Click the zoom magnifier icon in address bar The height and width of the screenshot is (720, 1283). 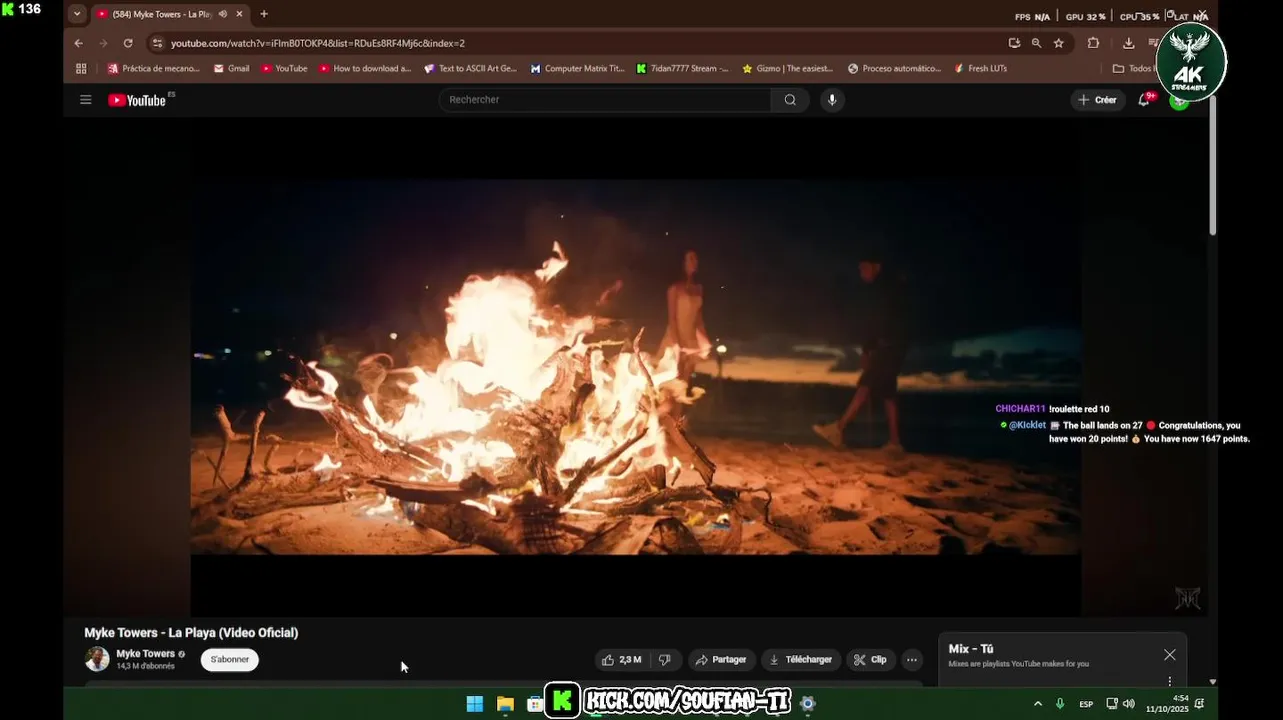coord(1037,43)
